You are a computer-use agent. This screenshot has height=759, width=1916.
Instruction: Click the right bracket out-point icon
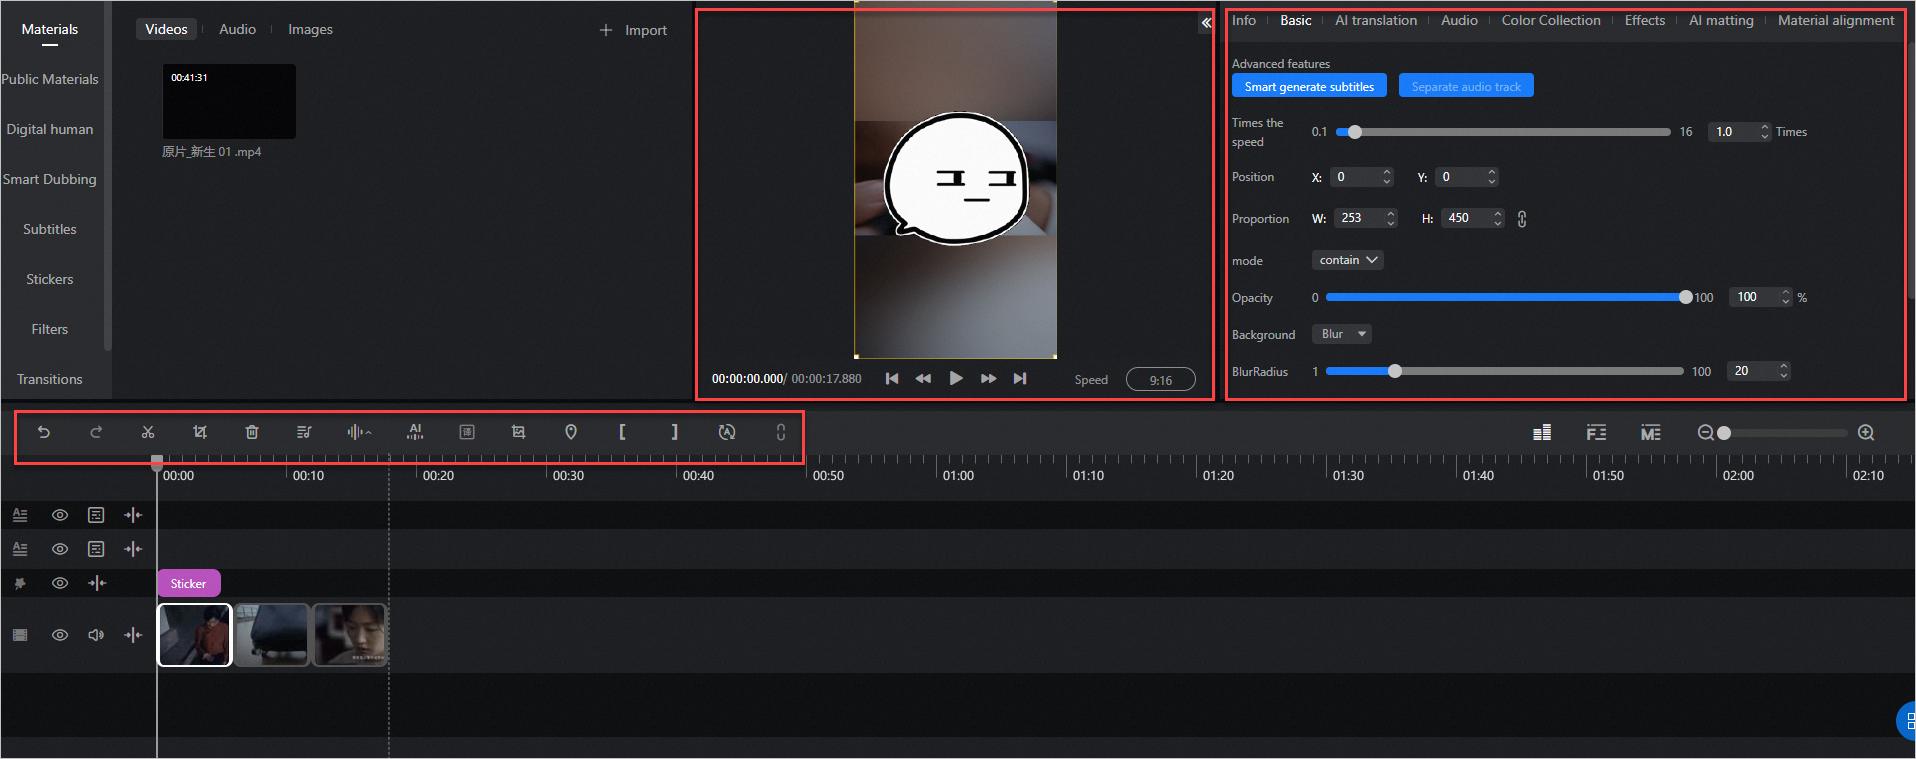click(x=674, y=432)
